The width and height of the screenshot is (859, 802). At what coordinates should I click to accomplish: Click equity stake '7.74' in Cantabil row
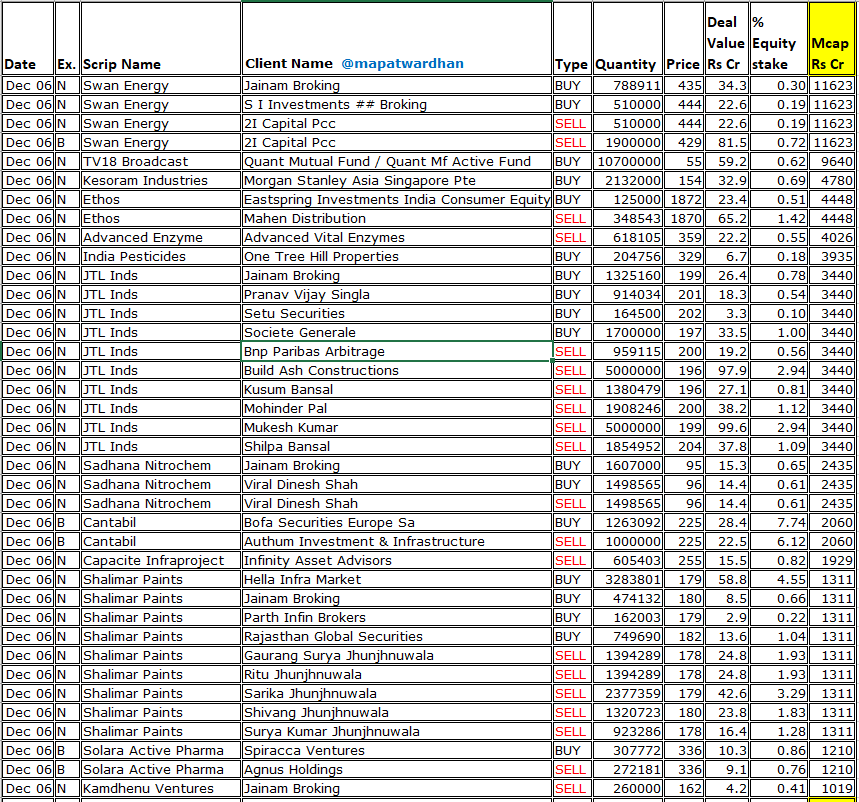tap(779, 522)
